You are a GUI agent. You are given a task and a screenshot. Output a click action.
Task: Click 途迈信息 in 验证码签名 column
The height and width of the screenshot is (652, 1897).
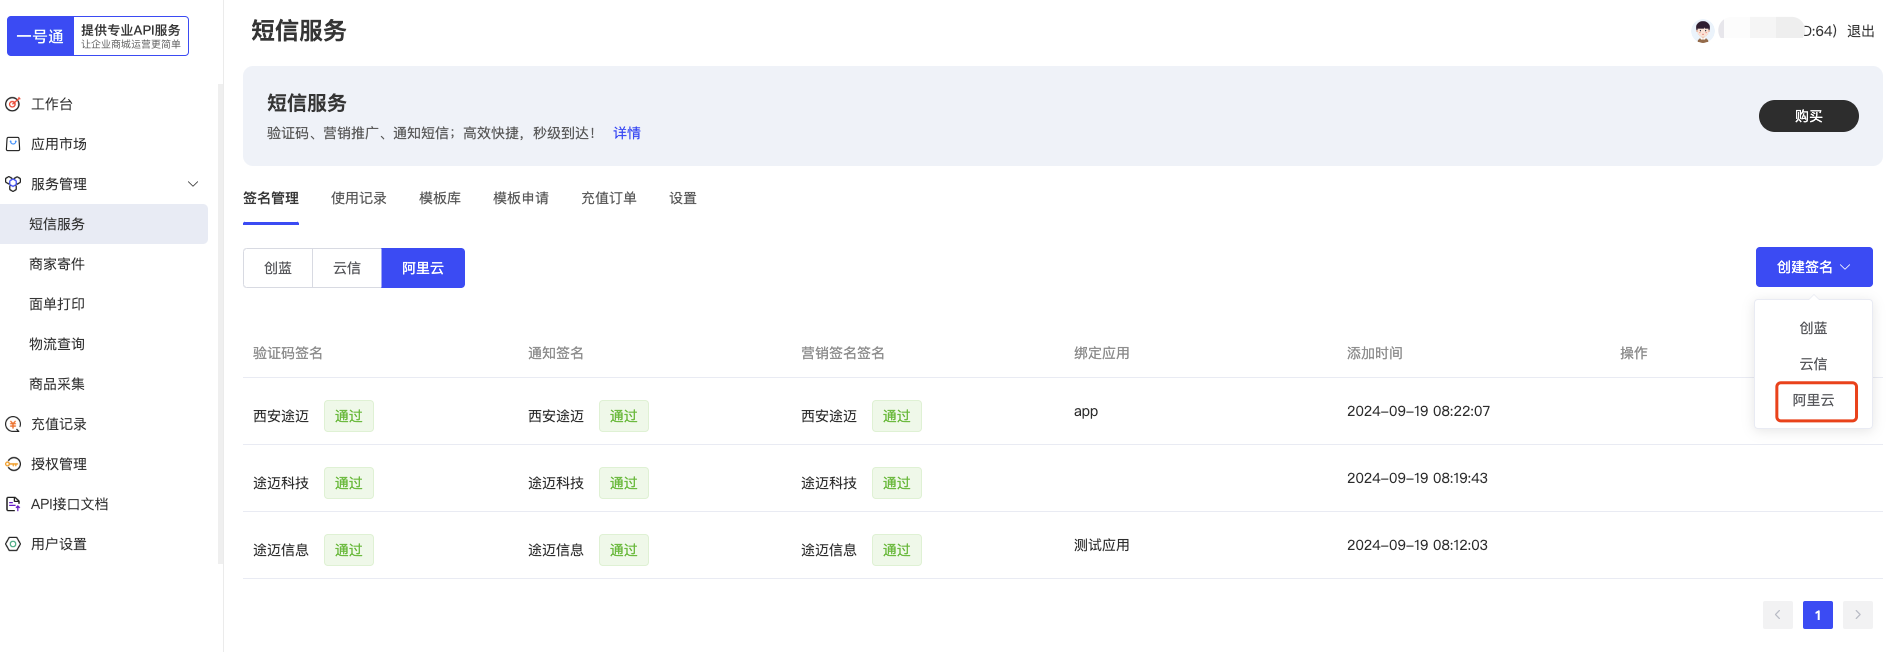click(281, 550)
